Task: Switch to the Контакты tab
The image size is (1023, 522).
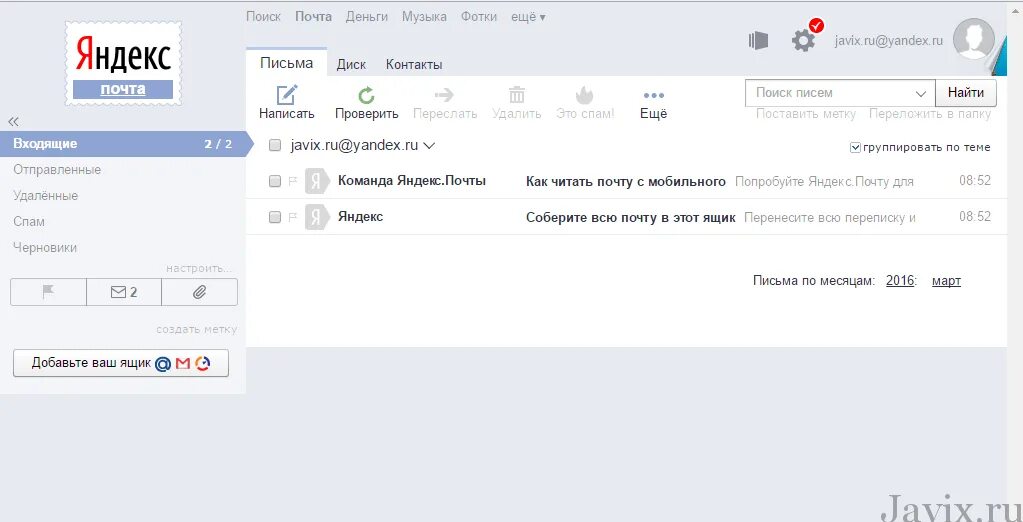Action: (x=414, y=65)
